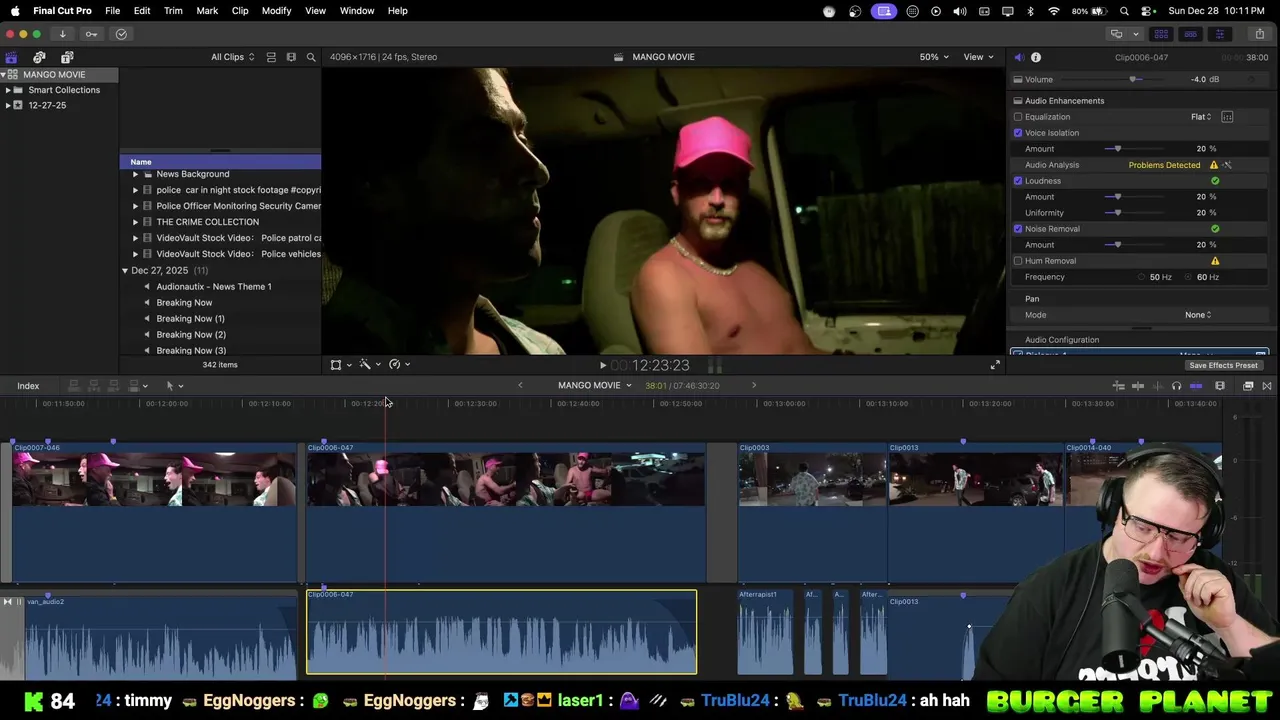Open the Pan Mode None dropdown
1280x720 pixels.
1198,315
